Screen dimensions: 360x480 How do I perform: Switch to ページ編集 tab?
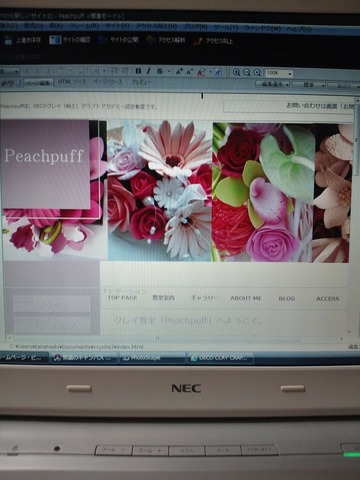[38, 82]
